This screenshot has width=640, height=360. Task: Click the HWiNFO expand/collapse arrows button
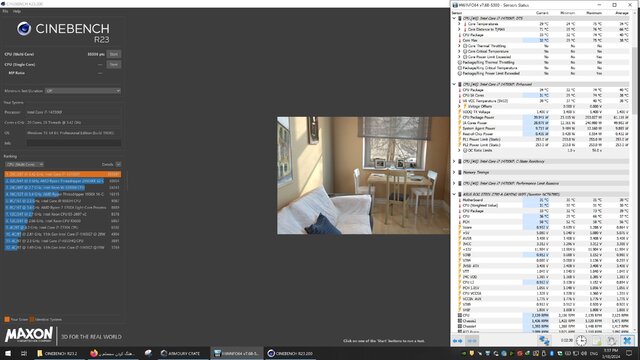[458, 340]
